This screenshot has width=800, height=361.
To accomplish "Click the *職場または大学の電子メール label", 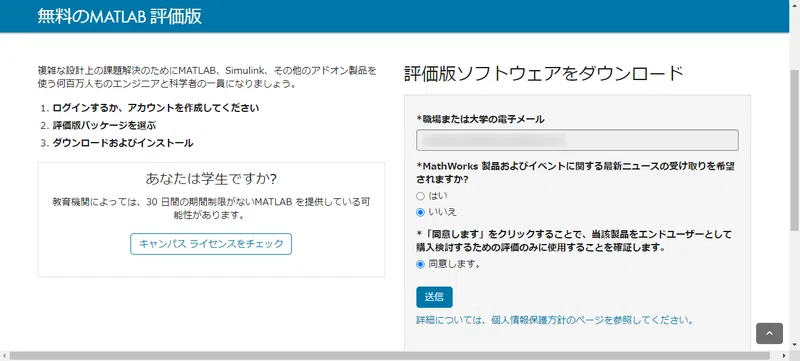I will (480, 119).
